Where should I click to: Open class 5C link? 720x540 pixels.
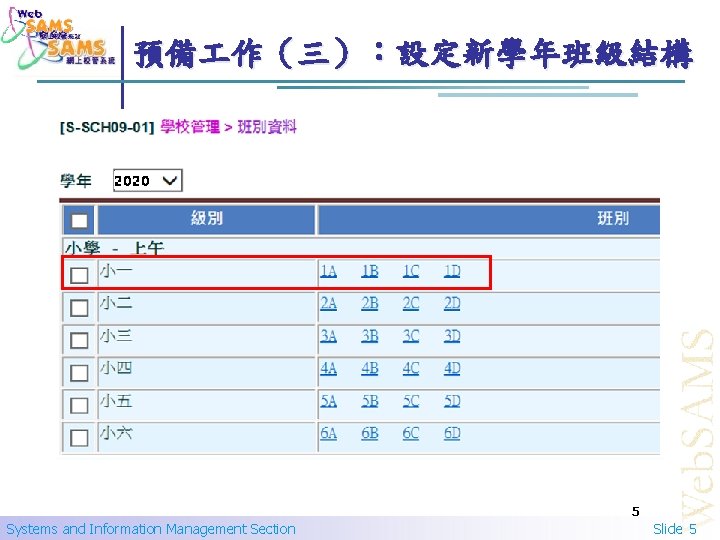coord(411,401)
